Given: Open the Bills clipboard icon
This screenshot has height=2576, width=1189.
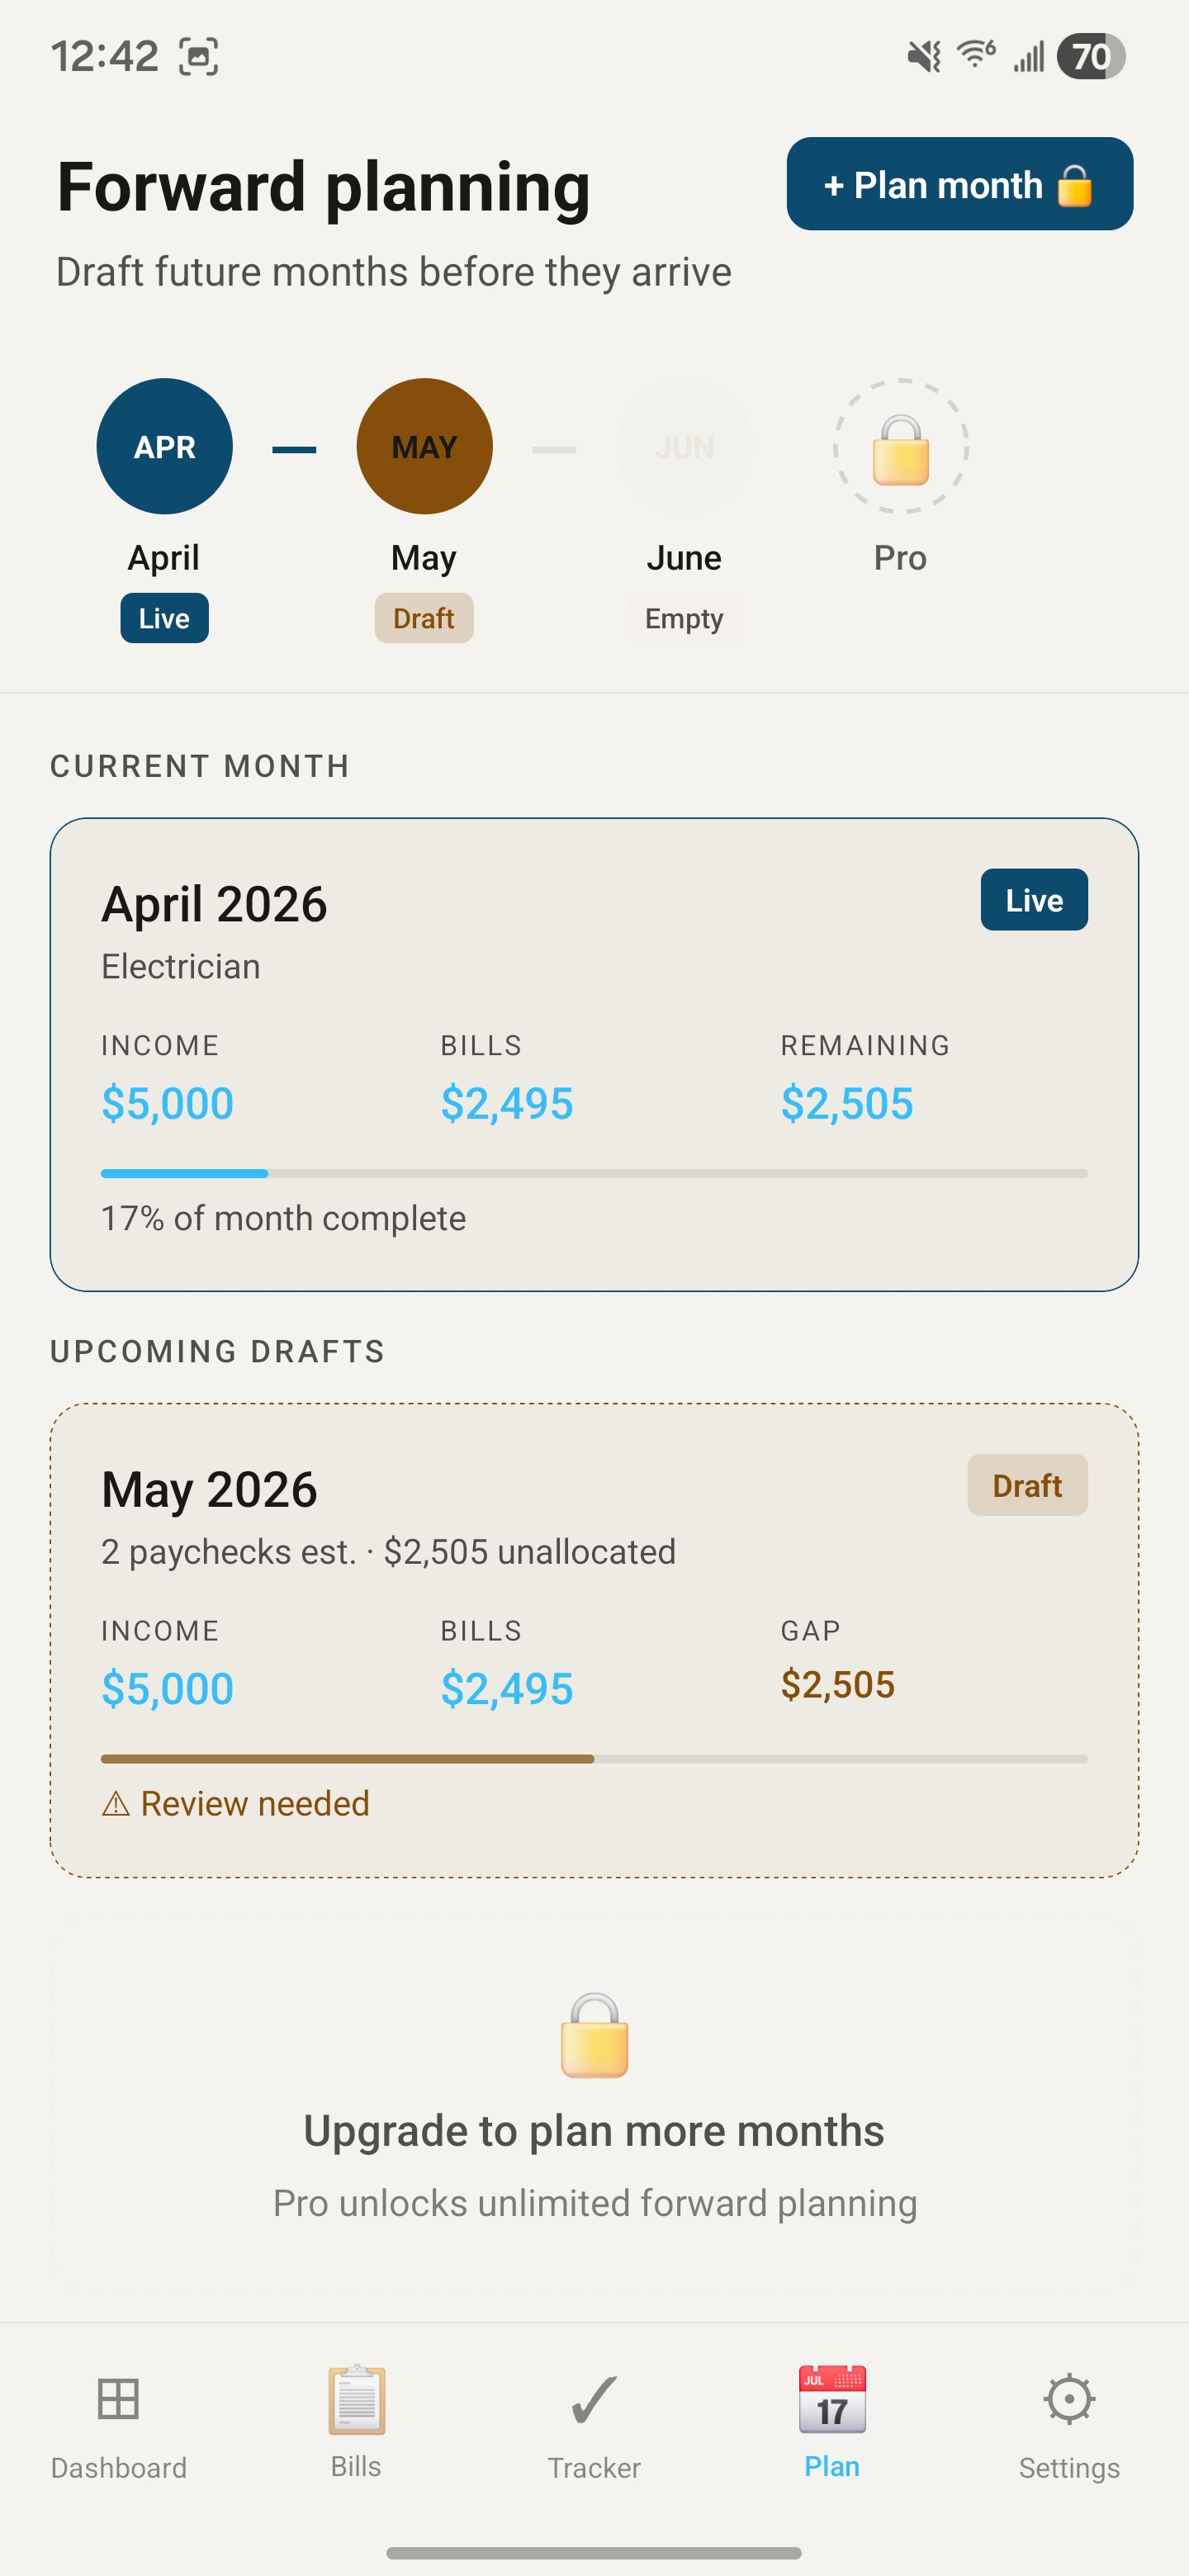Looking at the screenshot, I should click(x=356, y=2399).
